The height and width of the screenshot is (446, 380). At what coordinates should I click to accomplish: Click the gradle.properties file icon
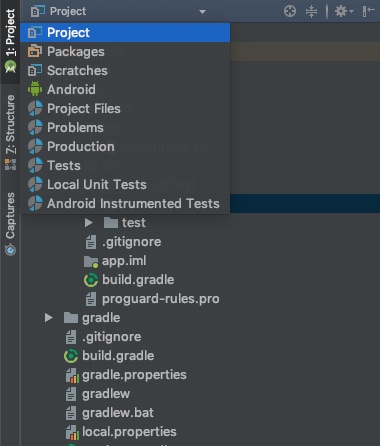pos(72,375)
